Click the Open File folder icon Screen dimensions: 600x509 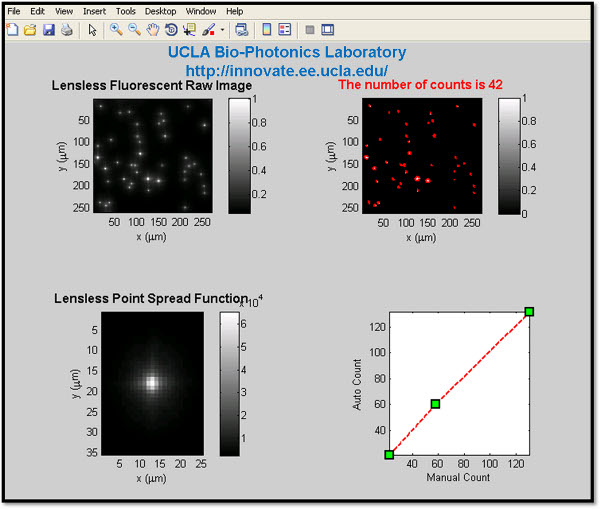pos(30,30)
